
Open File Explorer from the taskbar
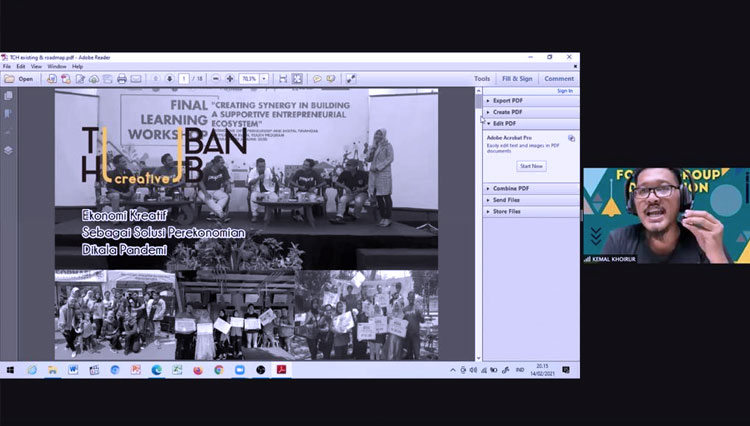pyautogui.click(x=52, y=370)
